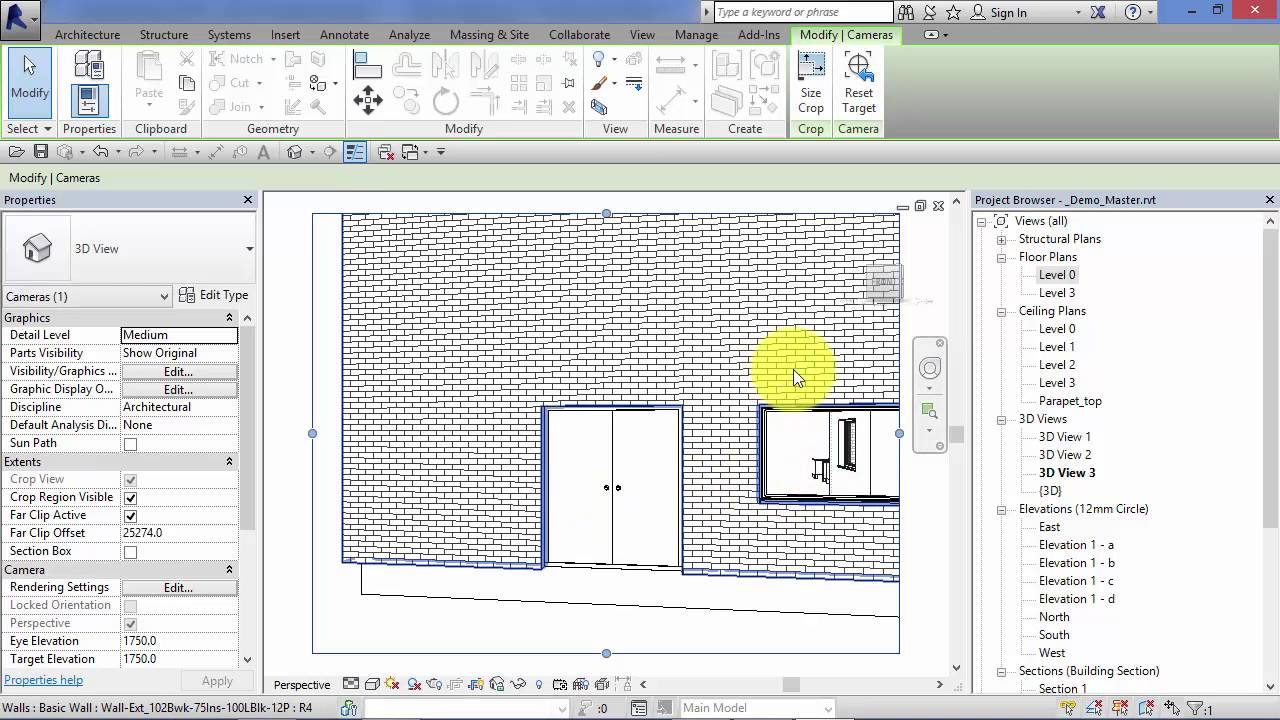Open Default 3D View house icon
This screenshot has width=1280, height=720.
tap(294, 152)
